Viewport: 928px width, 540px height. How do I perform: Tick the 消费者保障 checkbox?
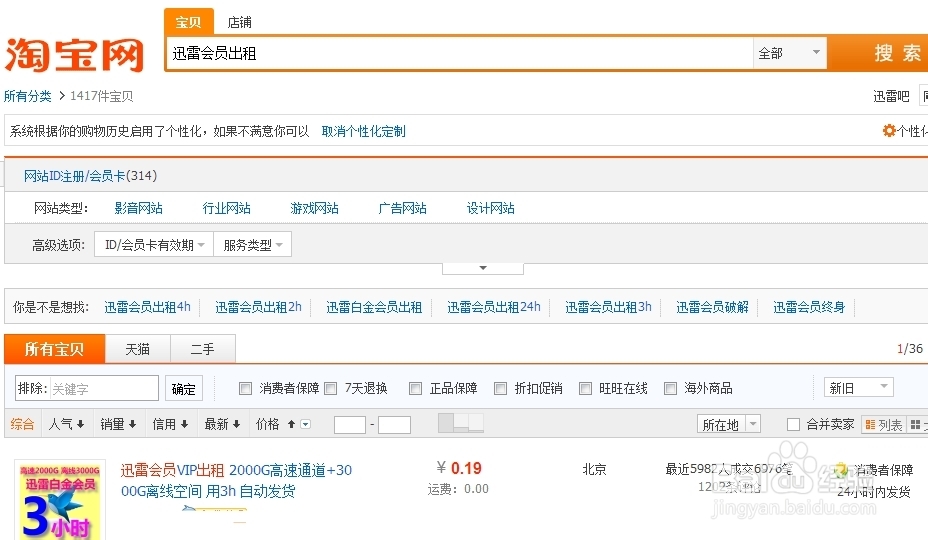point(245,388)
